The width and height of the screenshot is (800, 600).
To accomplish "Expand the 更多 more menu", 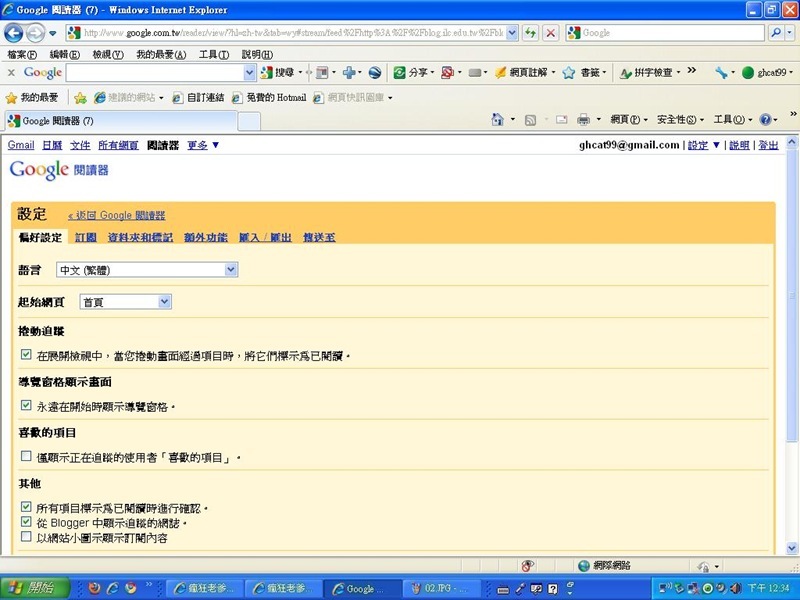I will click(203, 145).
